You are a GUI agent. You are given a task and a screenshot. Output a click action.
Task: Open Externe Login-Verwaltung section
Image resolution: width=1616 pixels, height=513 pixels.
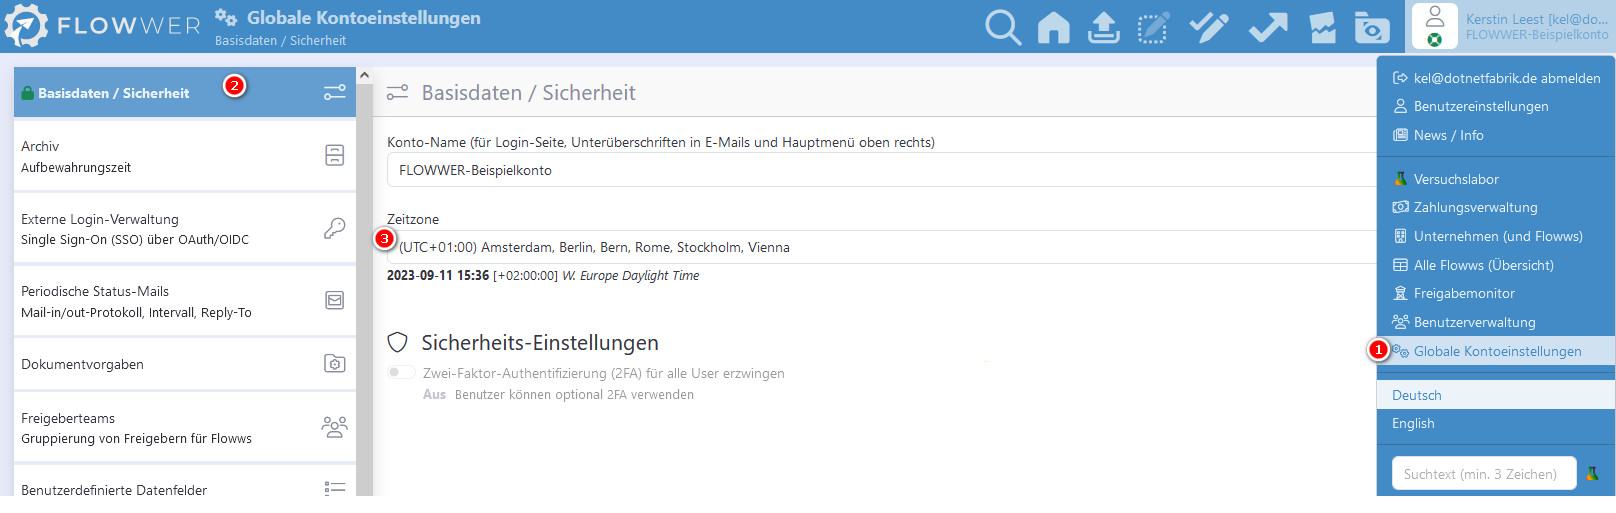pos(185,229)
